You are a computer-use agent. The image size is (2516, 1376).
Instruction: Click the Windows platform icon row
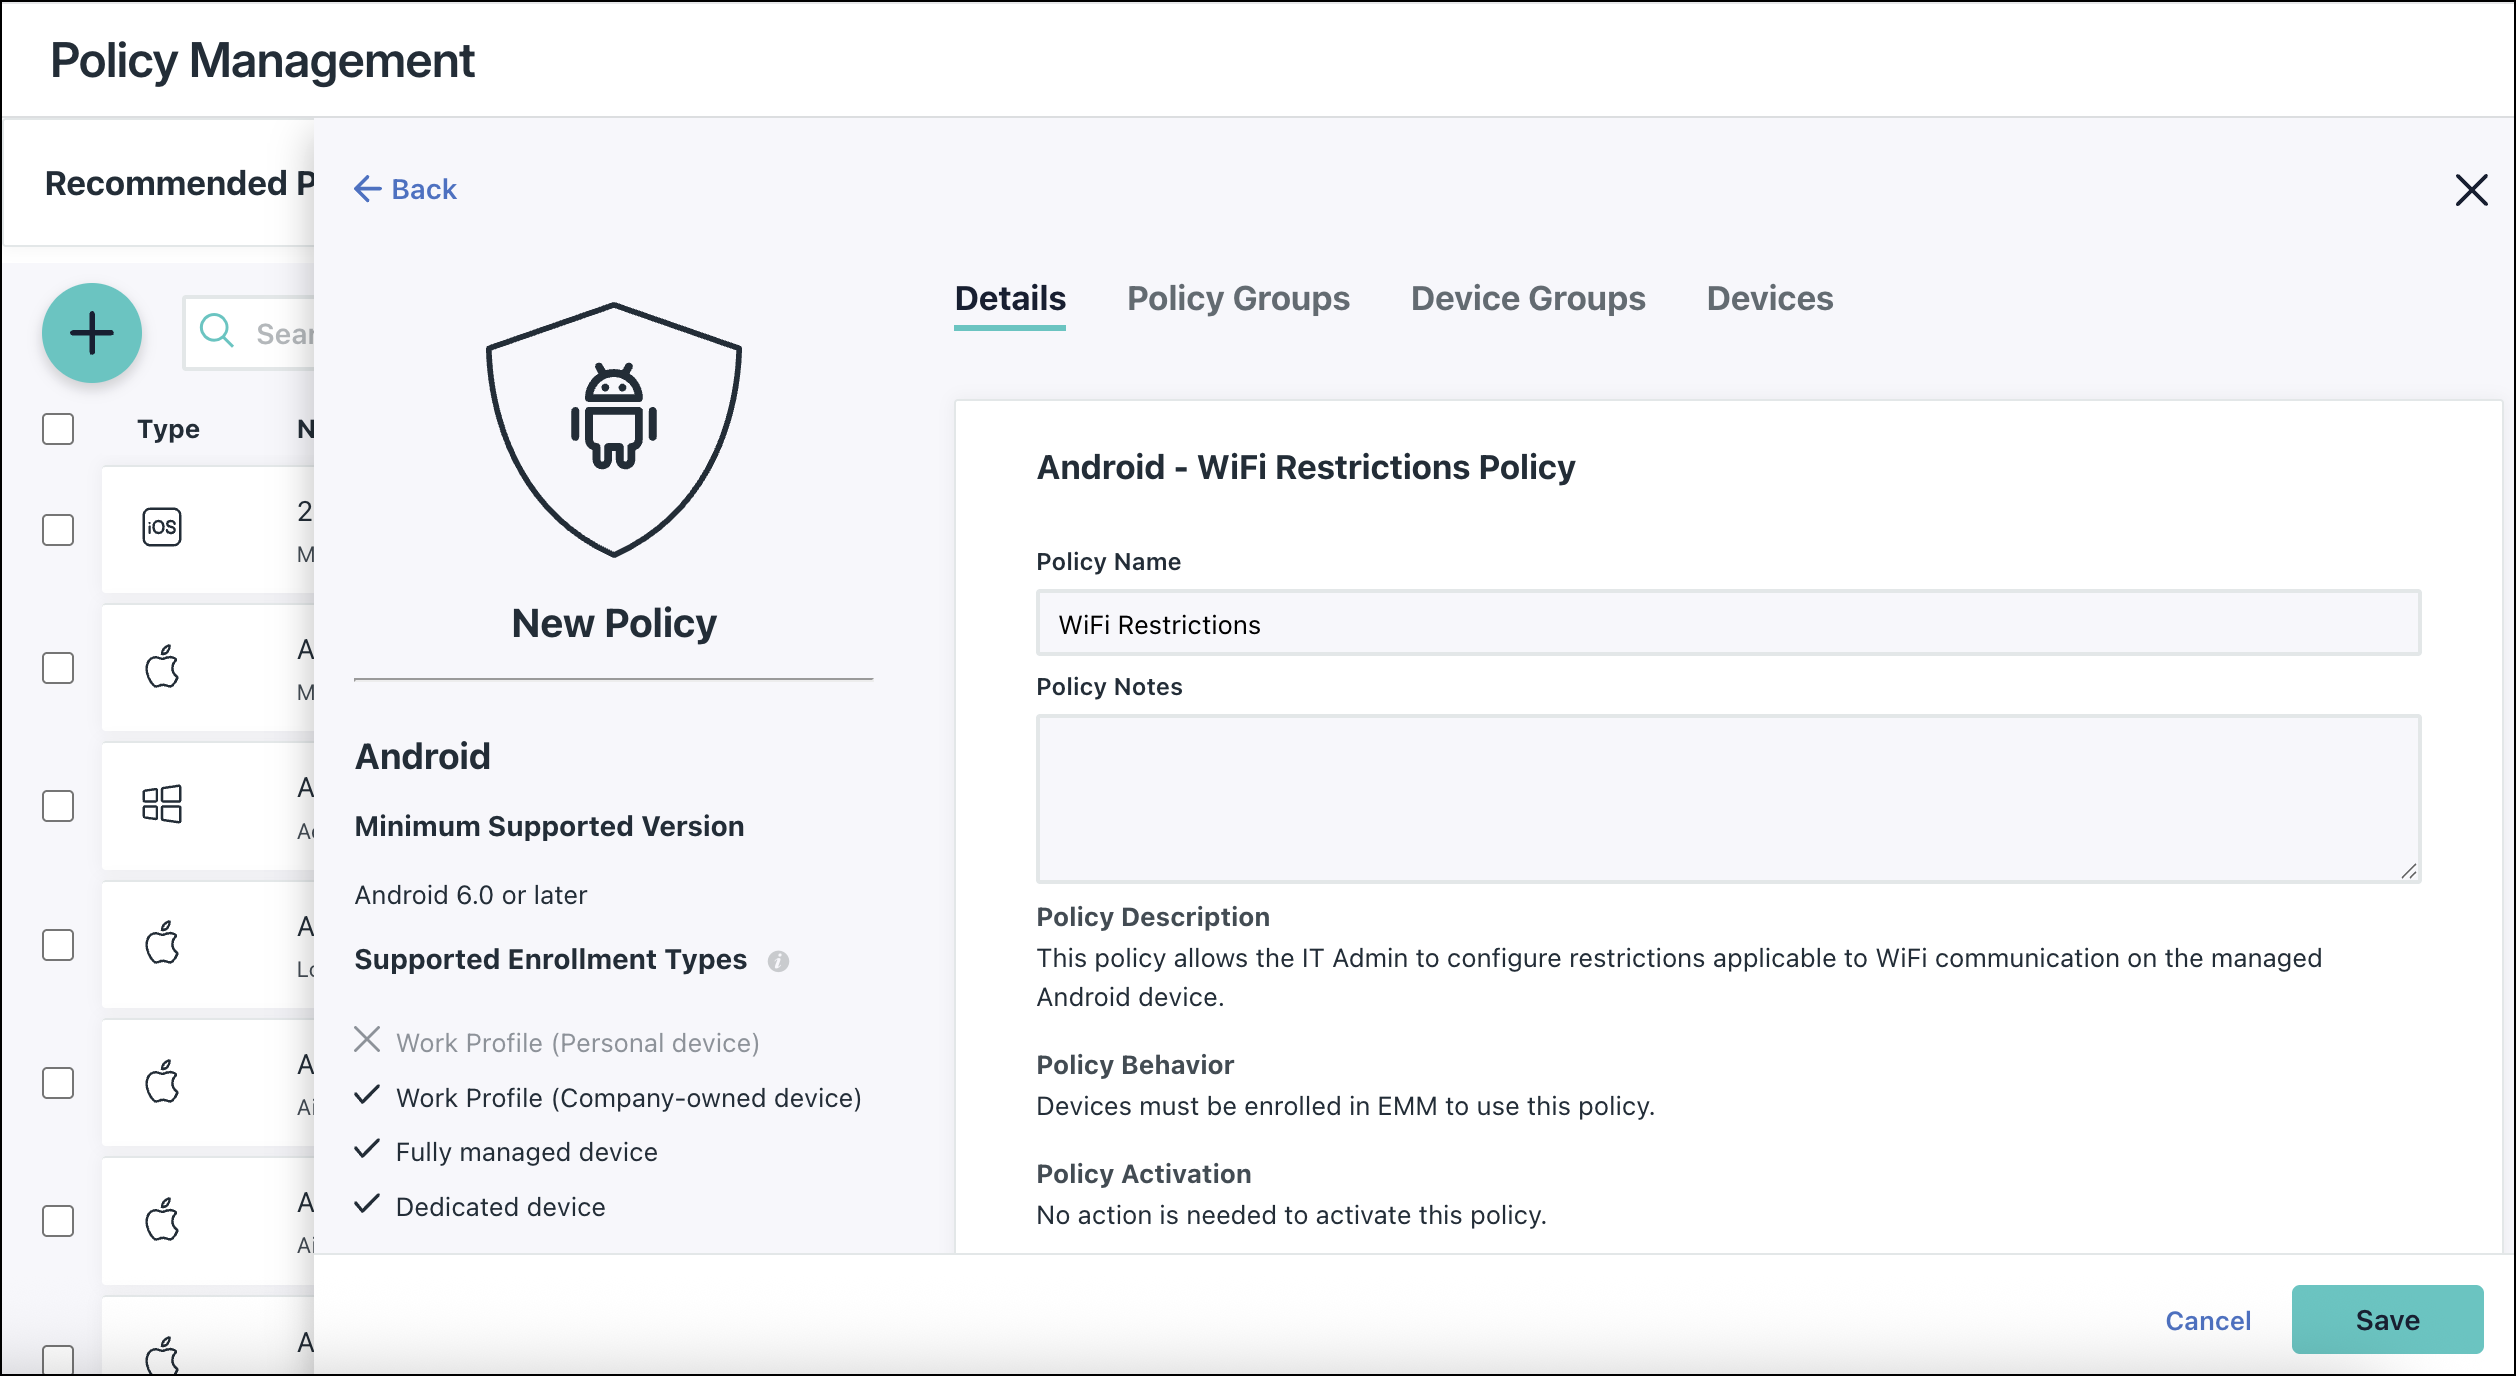(161, 804)
